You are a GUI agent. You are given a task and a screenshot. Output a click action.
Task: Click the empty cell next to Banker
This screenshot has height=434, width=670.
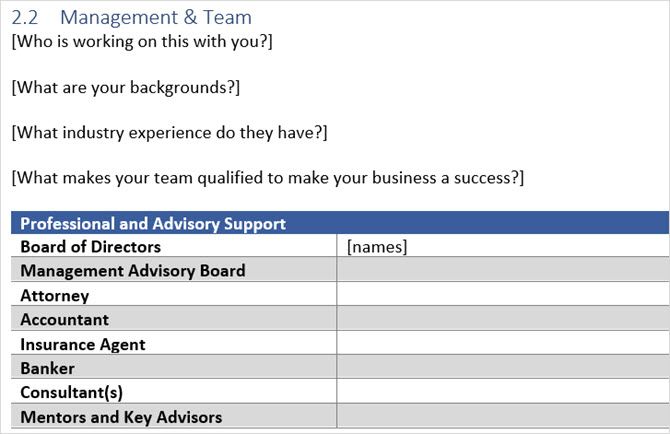click(x=502, y=368)
